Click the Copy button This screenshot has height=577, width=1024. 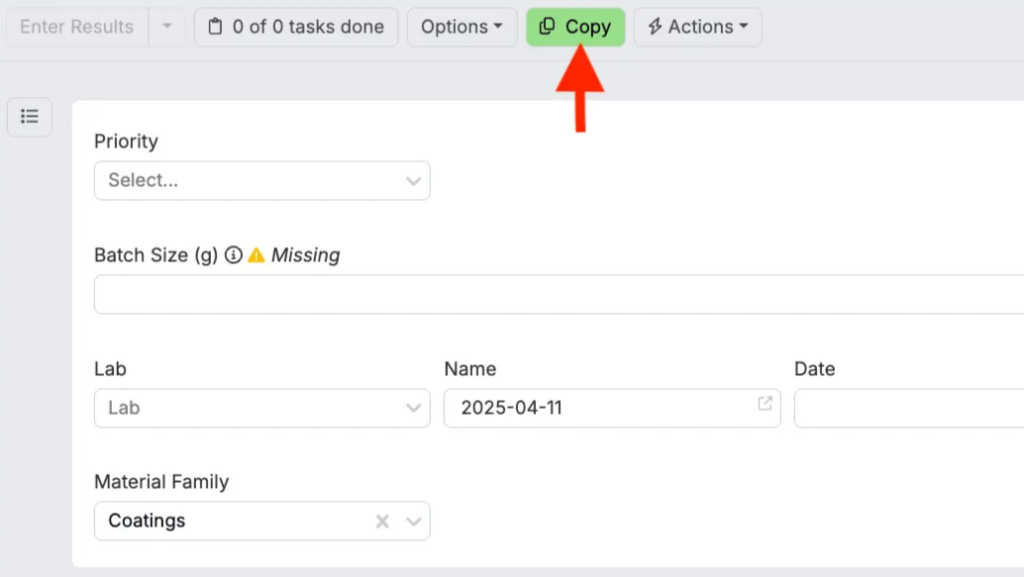point(575,27)
